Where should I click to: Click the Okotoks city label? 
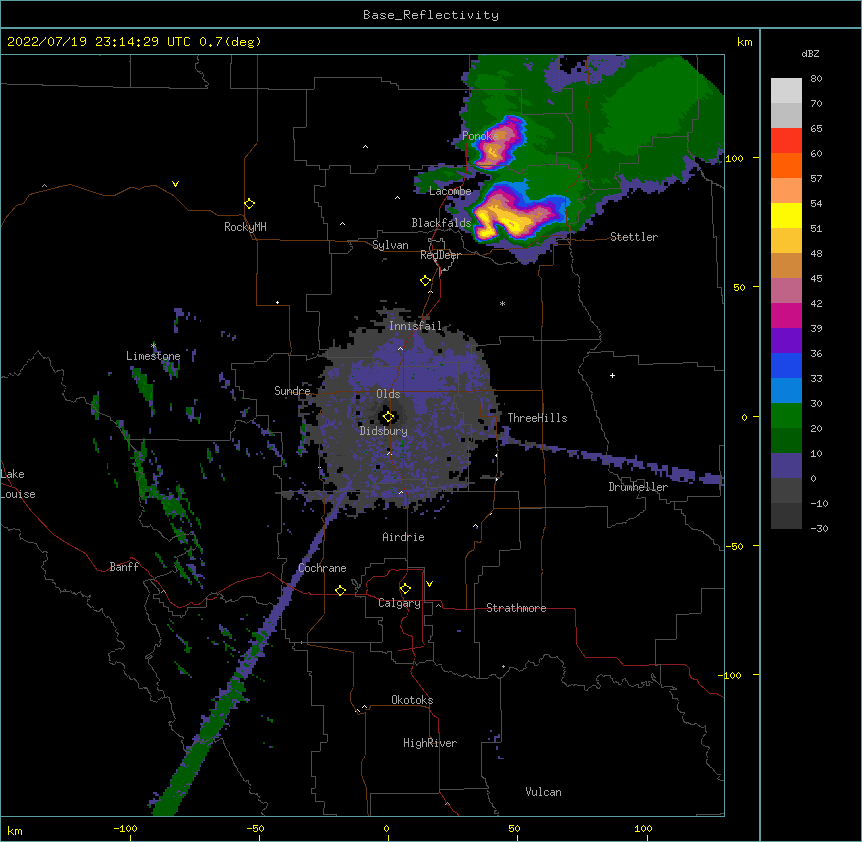click(412, 700)
